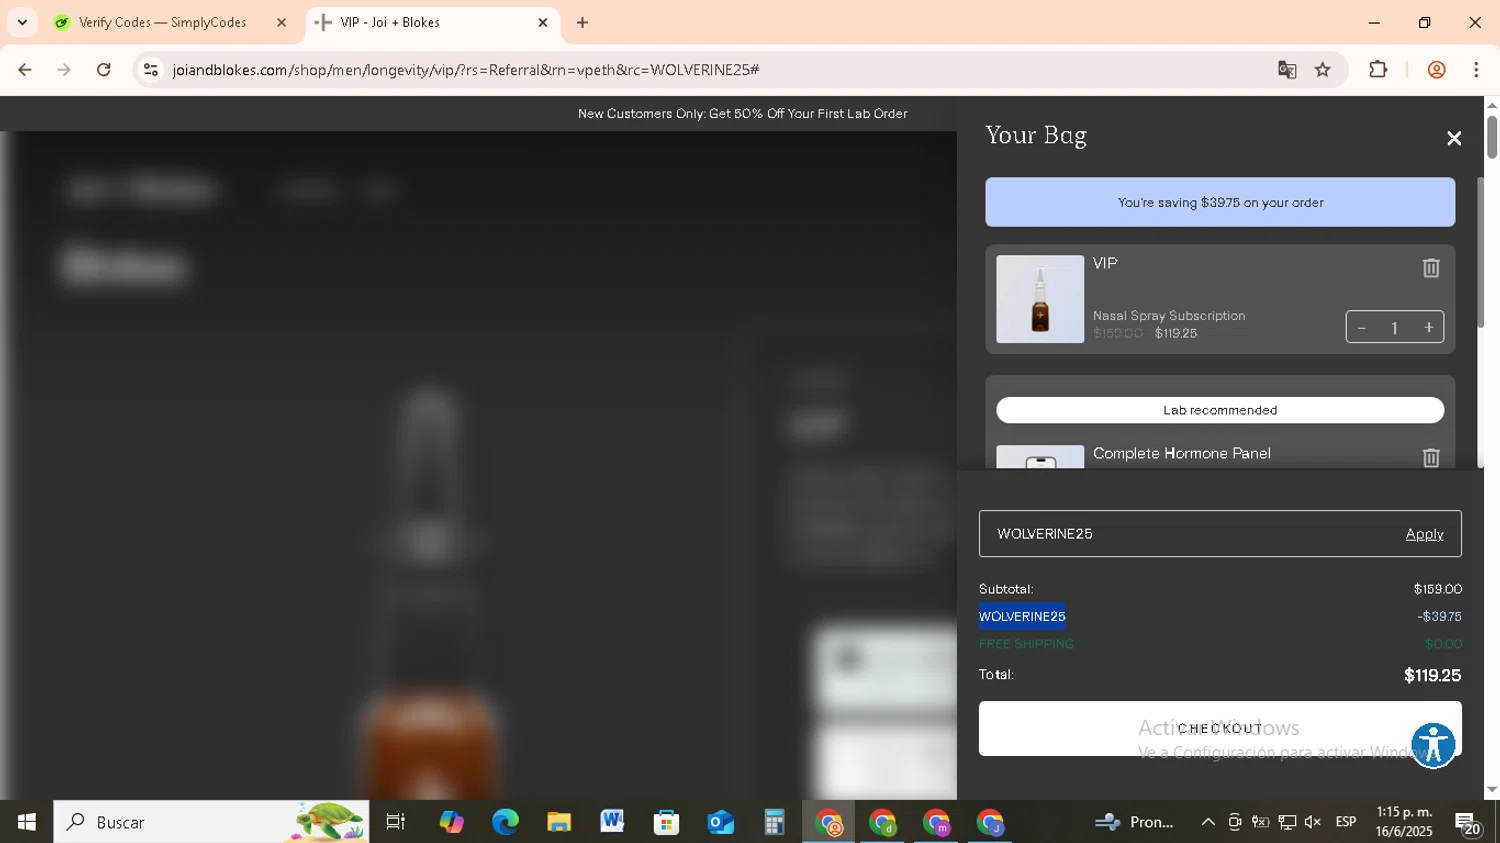Click the VIP nasal spray thumbnail
1500x843 pixels.
(1040, 299)
